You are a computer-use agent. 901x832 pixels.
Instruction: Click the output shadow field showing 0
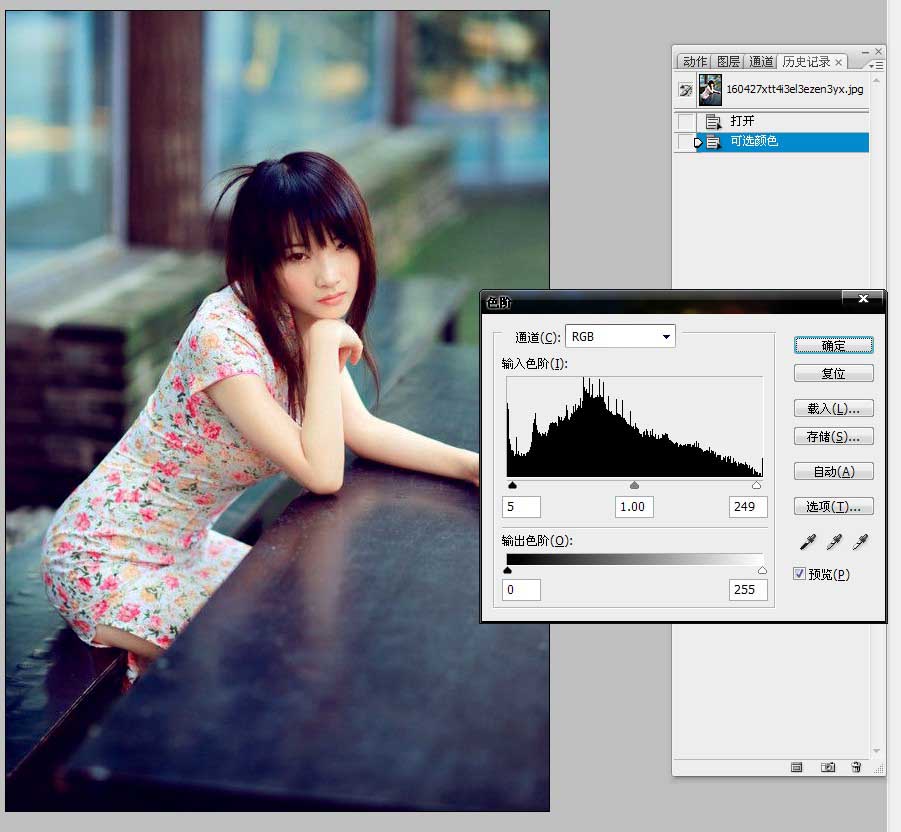(521, 590)
